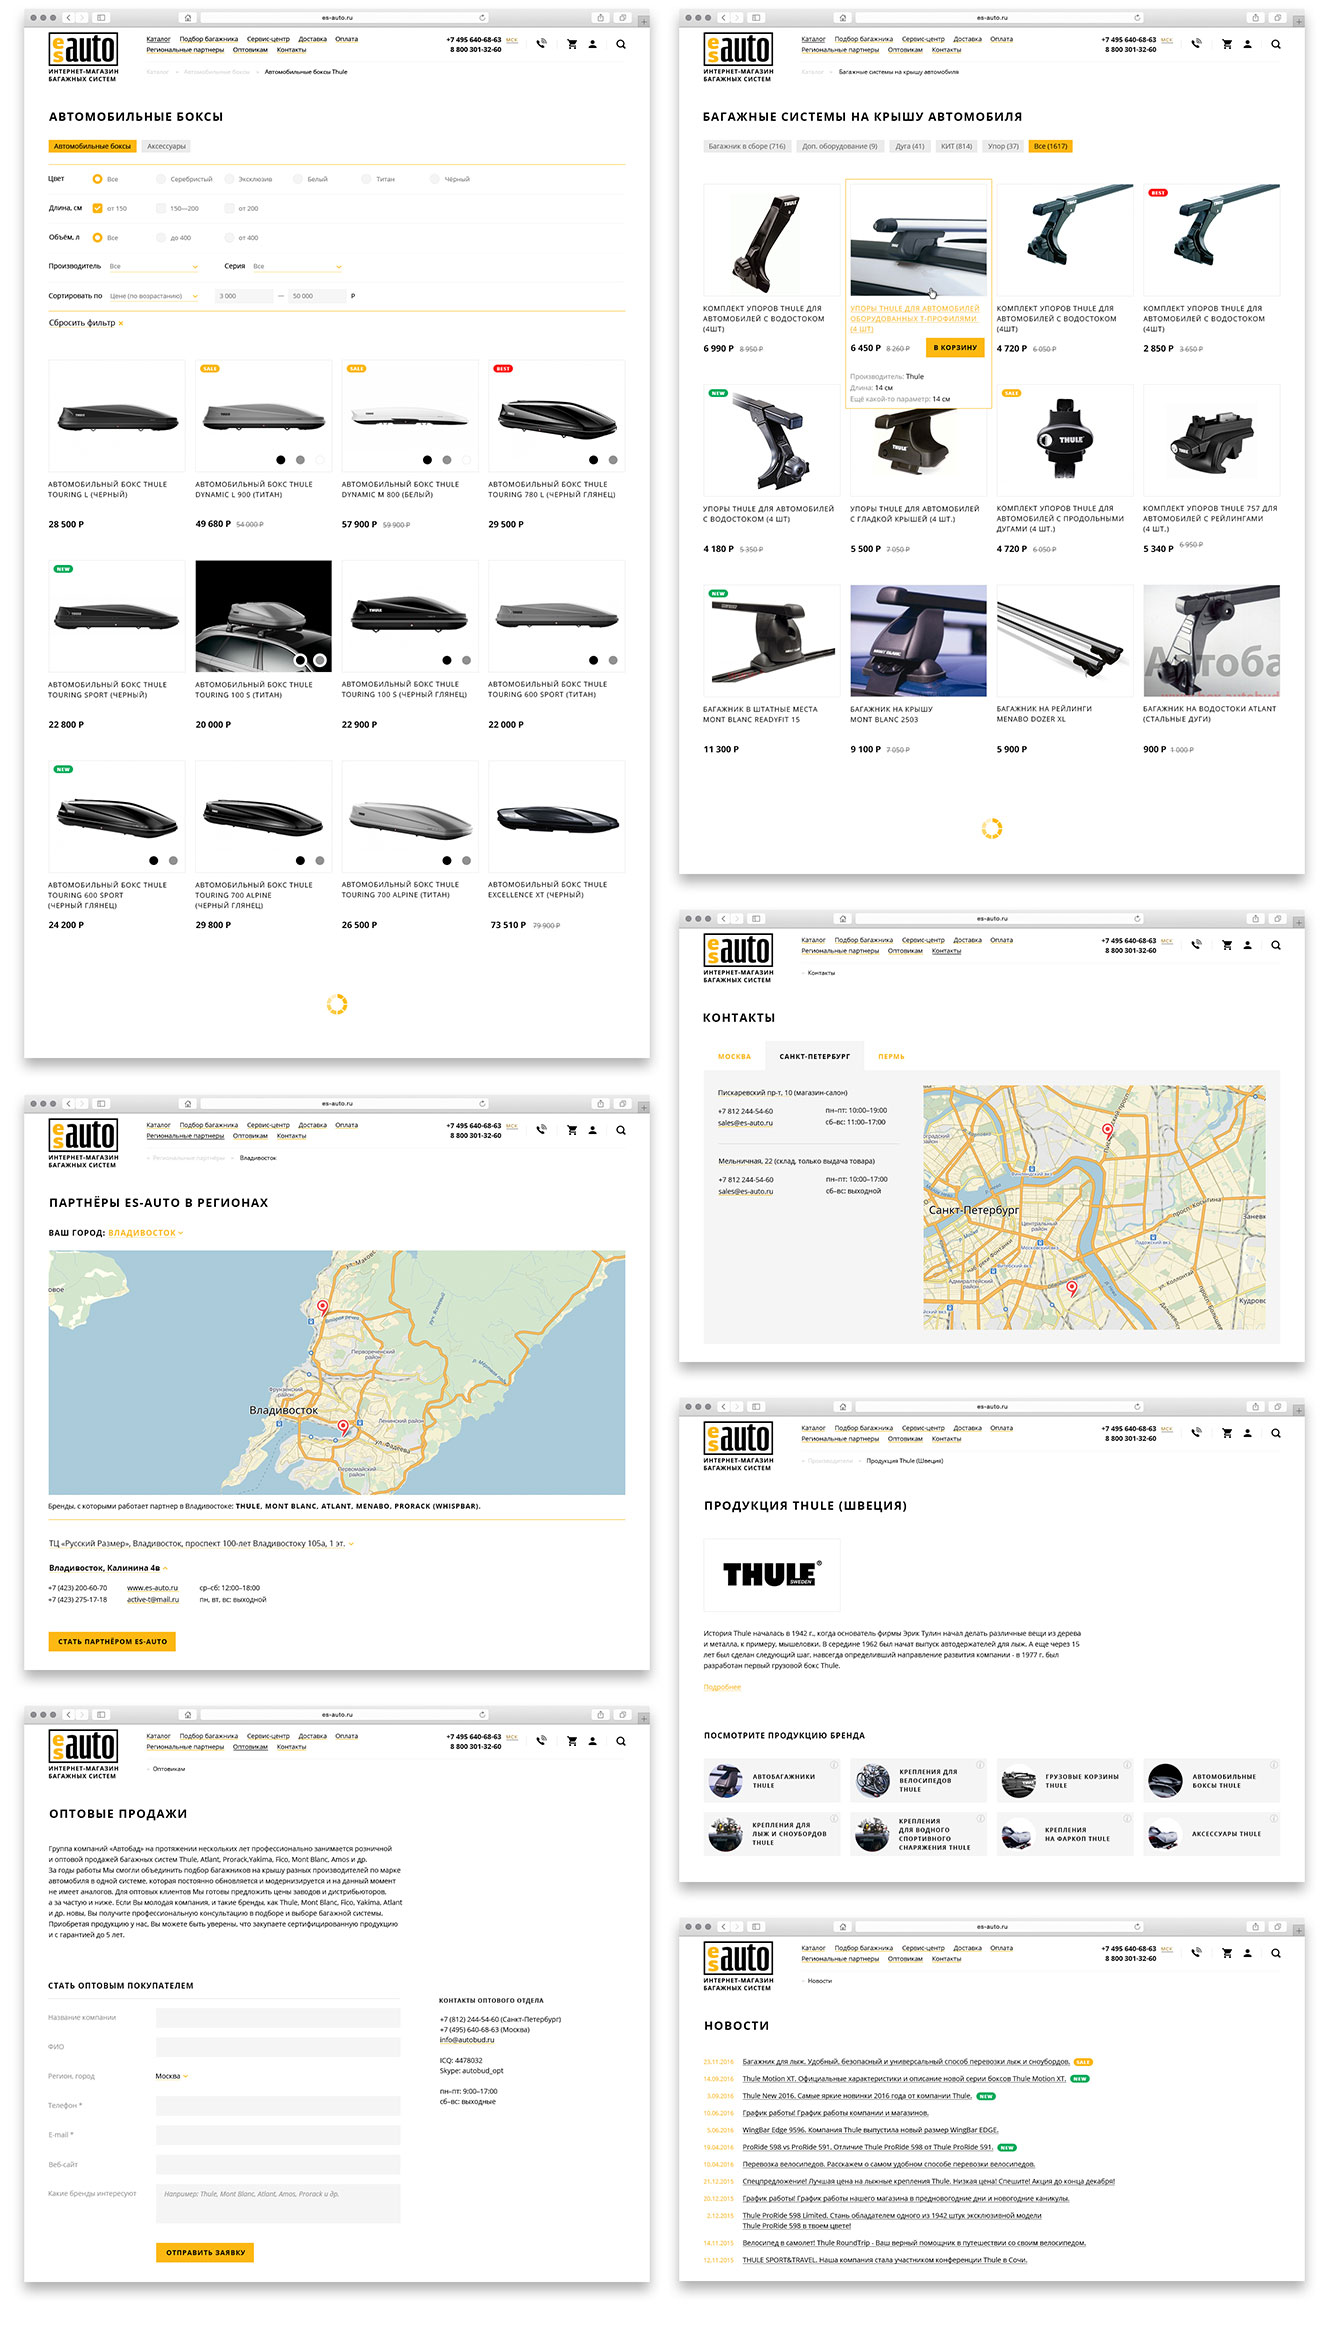Select volume от 400 radio button
The image size is (1330, 2332).
(229, 238)
